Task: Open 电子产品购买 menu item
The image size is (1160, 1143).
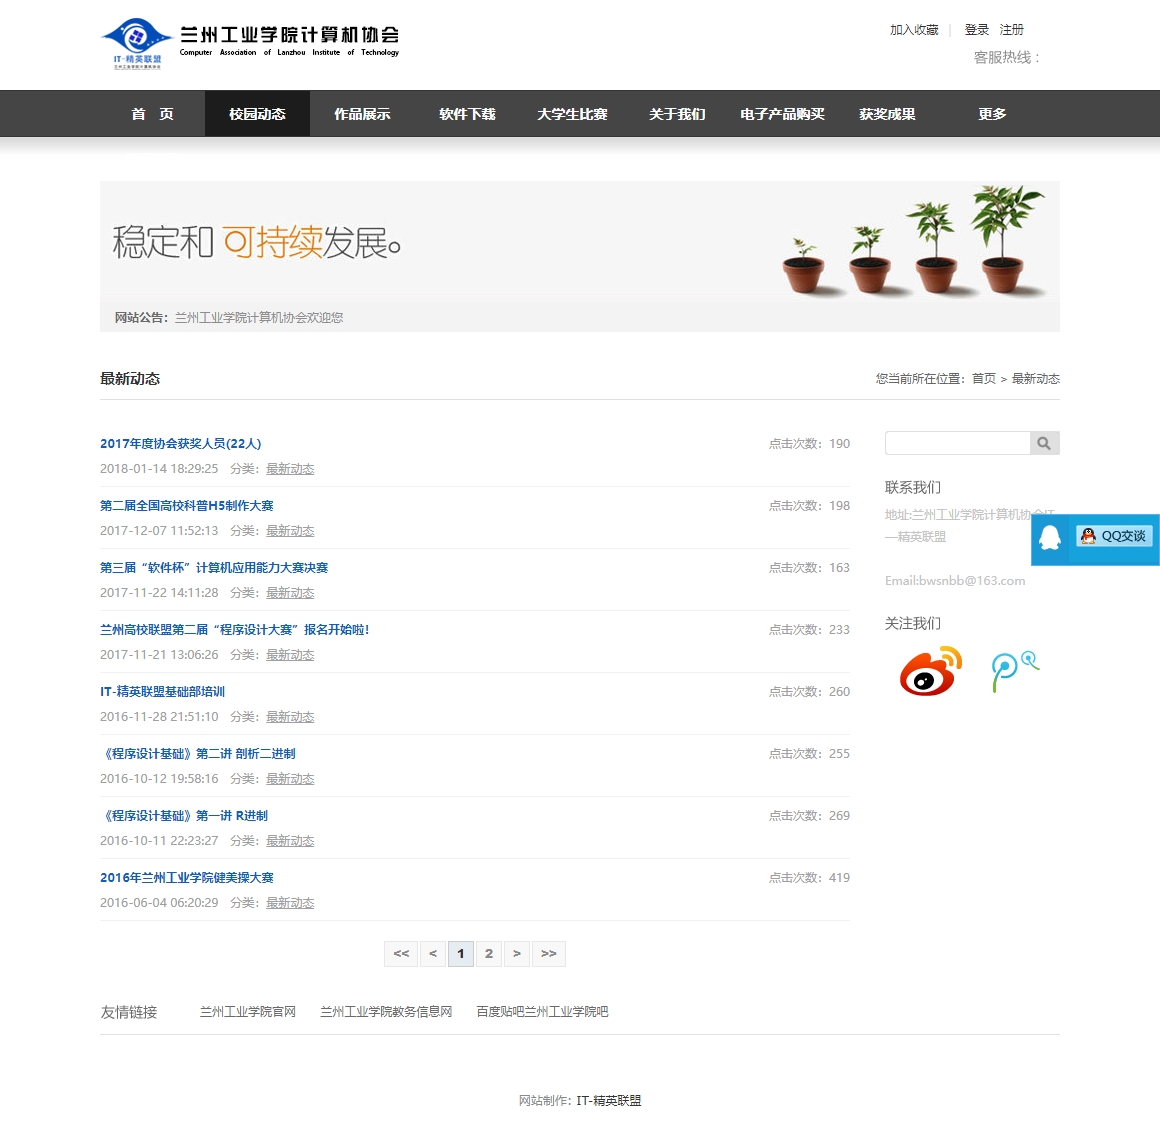Action: click(782, 114)
